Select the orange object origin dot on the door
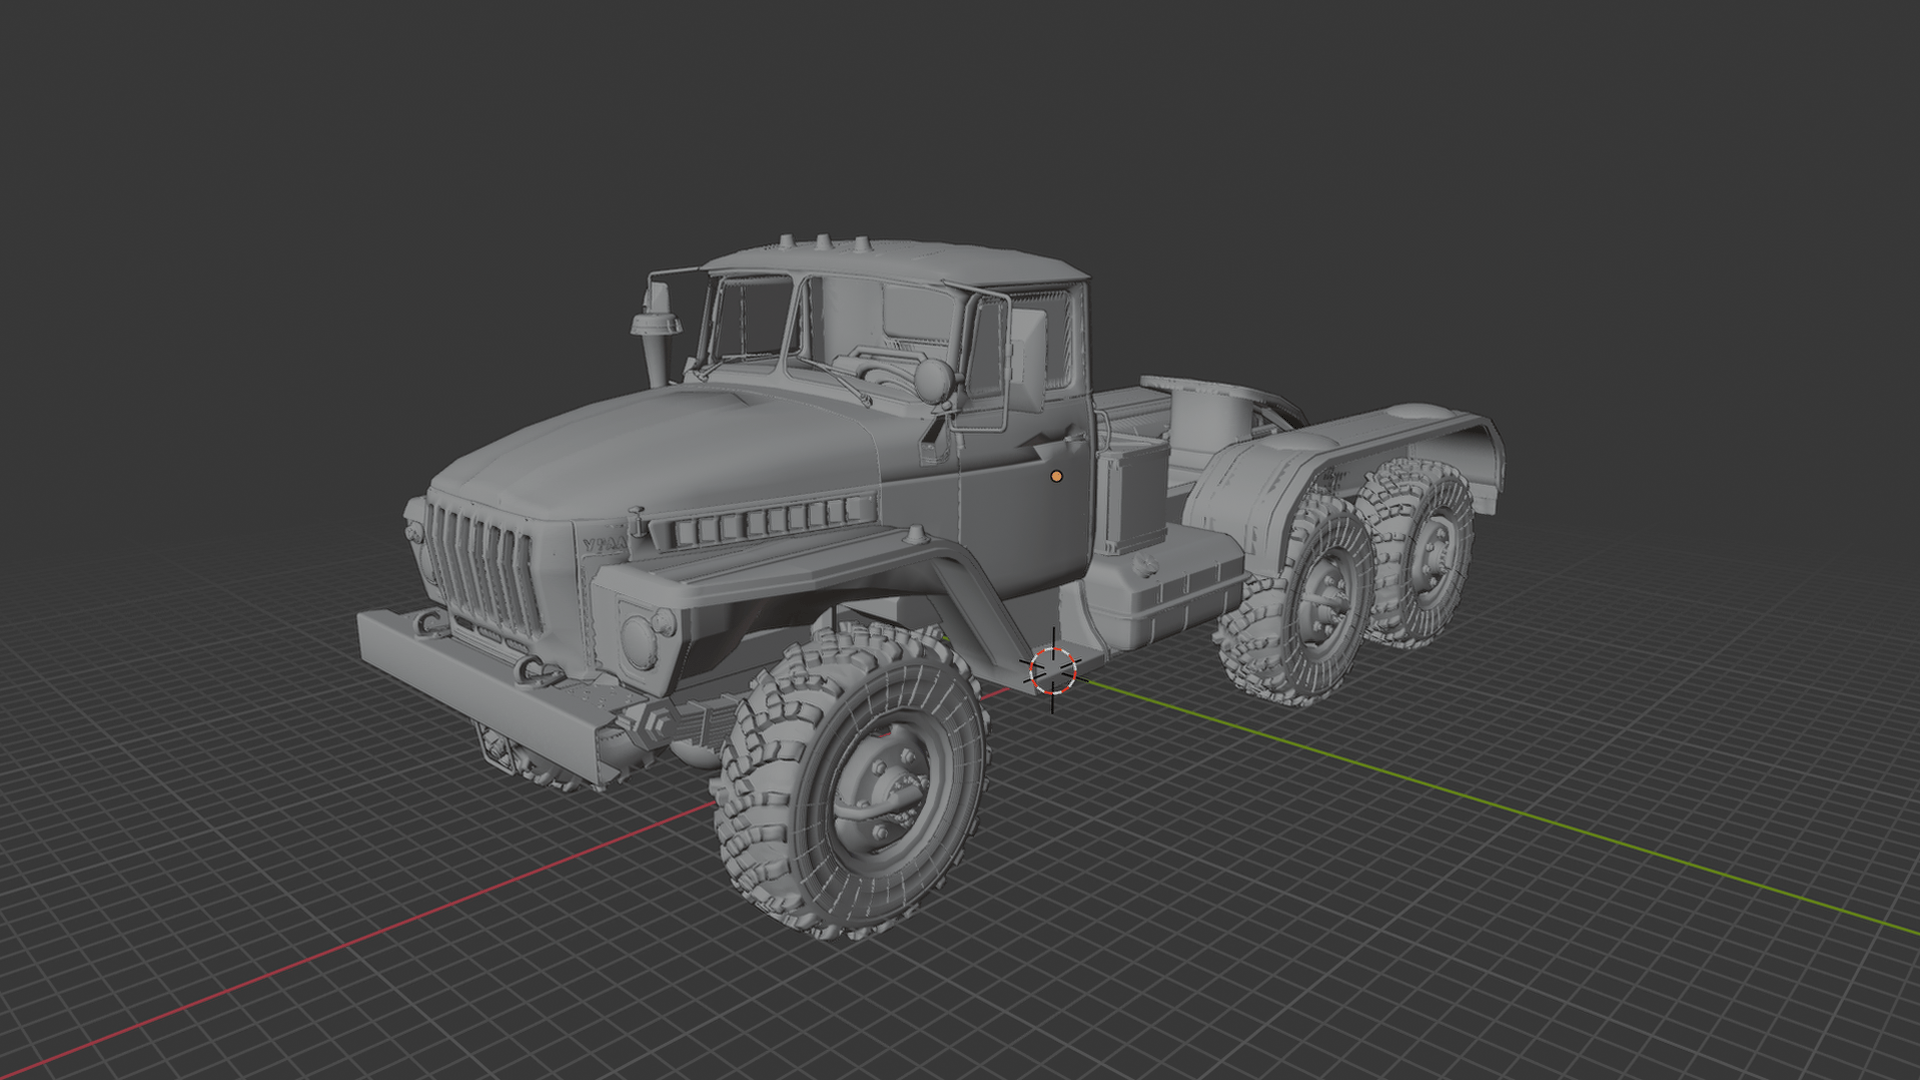1920x1080 pixels. coord(1056,477)
